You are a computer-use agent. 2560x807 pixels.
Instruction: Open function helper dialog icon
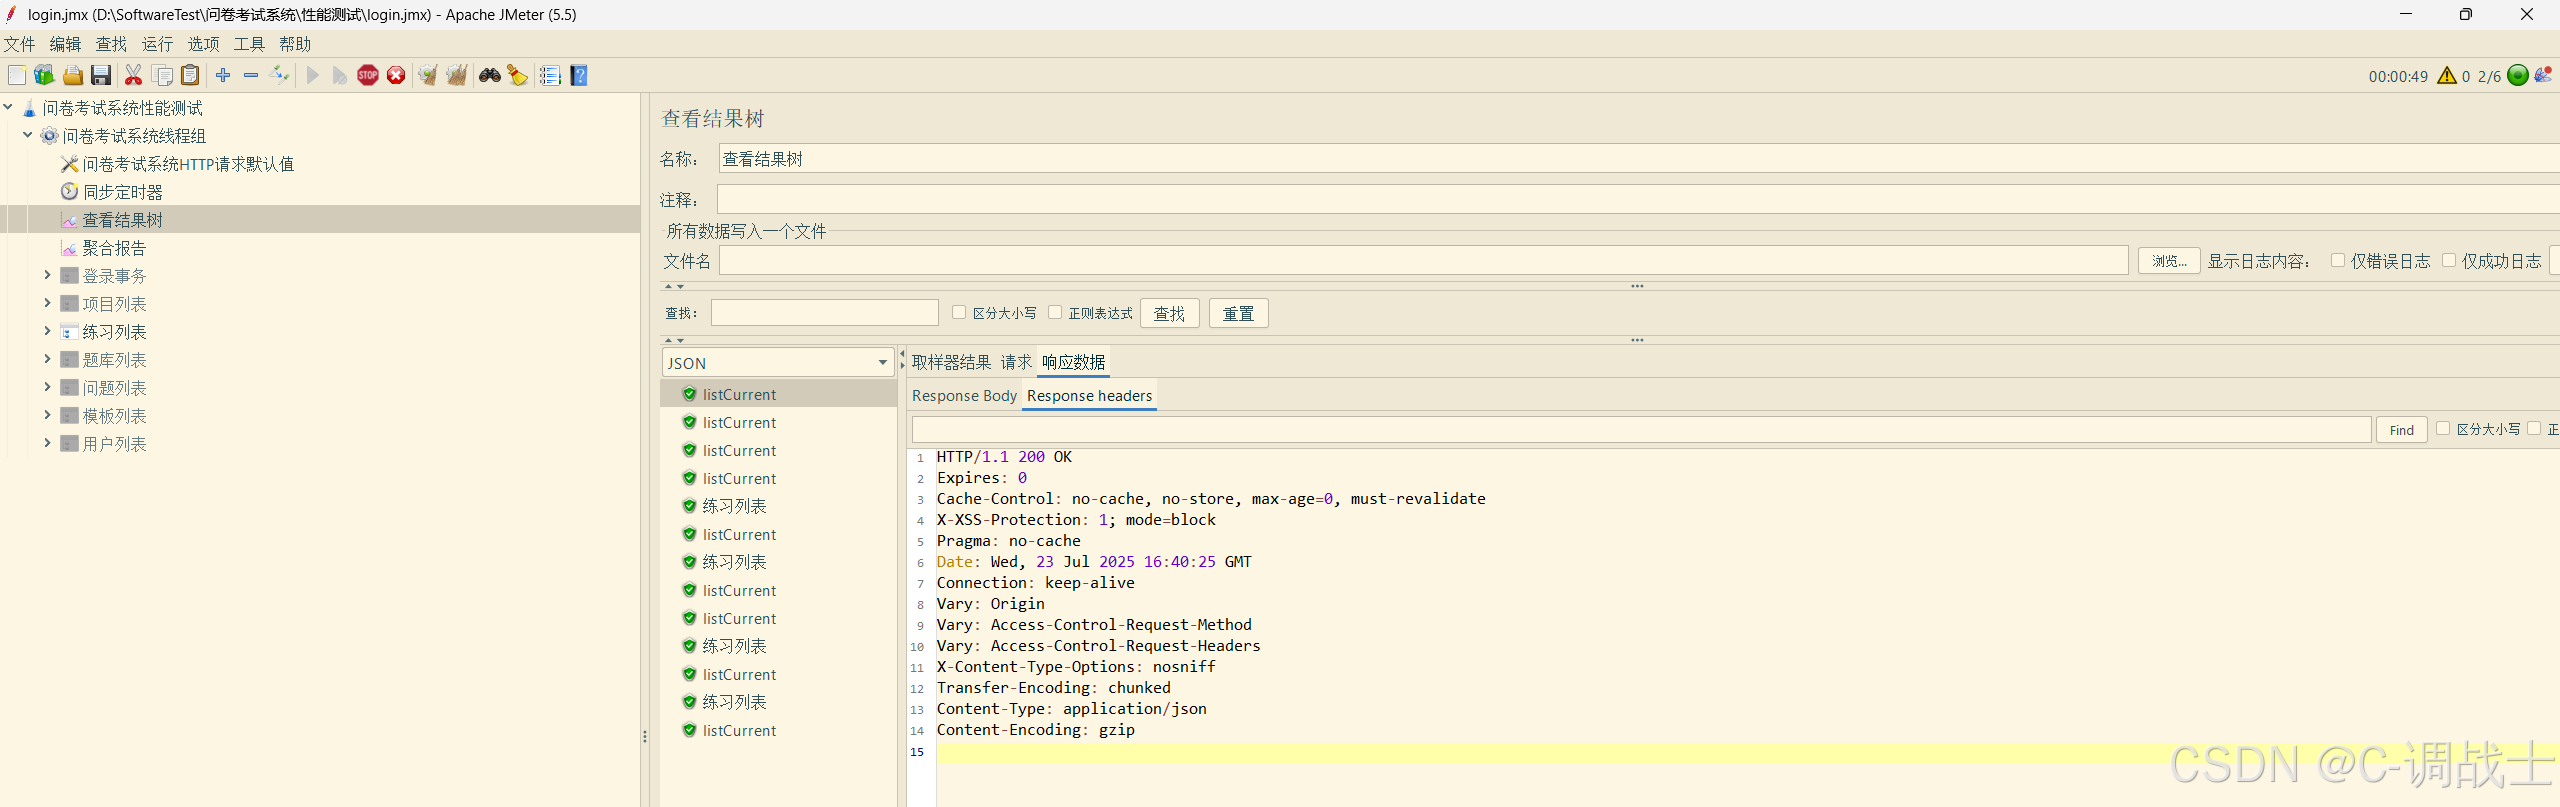point(550,75)
